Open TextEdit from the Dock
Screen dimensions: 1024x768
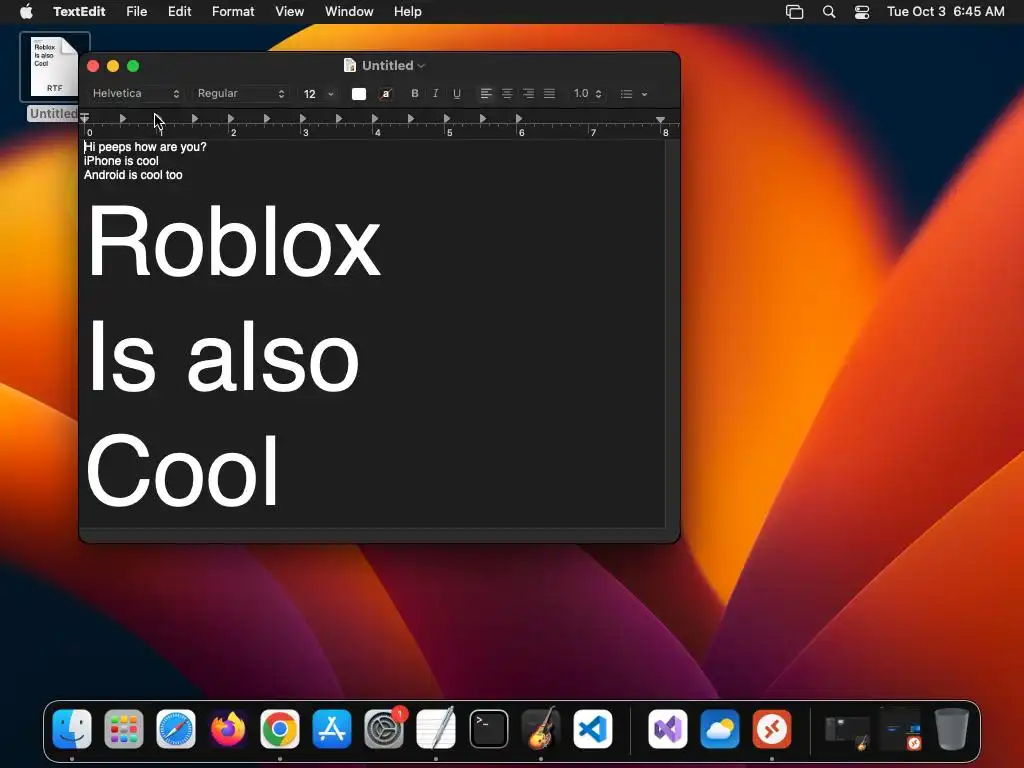tap(436, 729)
